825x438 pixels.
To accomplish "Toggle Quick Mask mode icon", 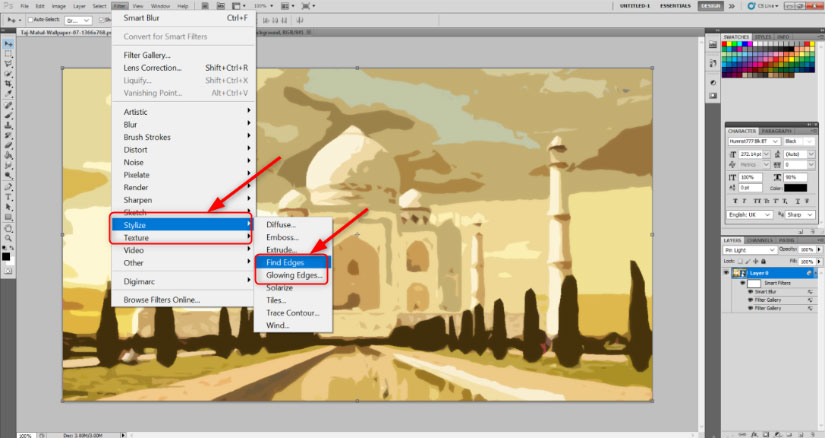I will [8, 271].
